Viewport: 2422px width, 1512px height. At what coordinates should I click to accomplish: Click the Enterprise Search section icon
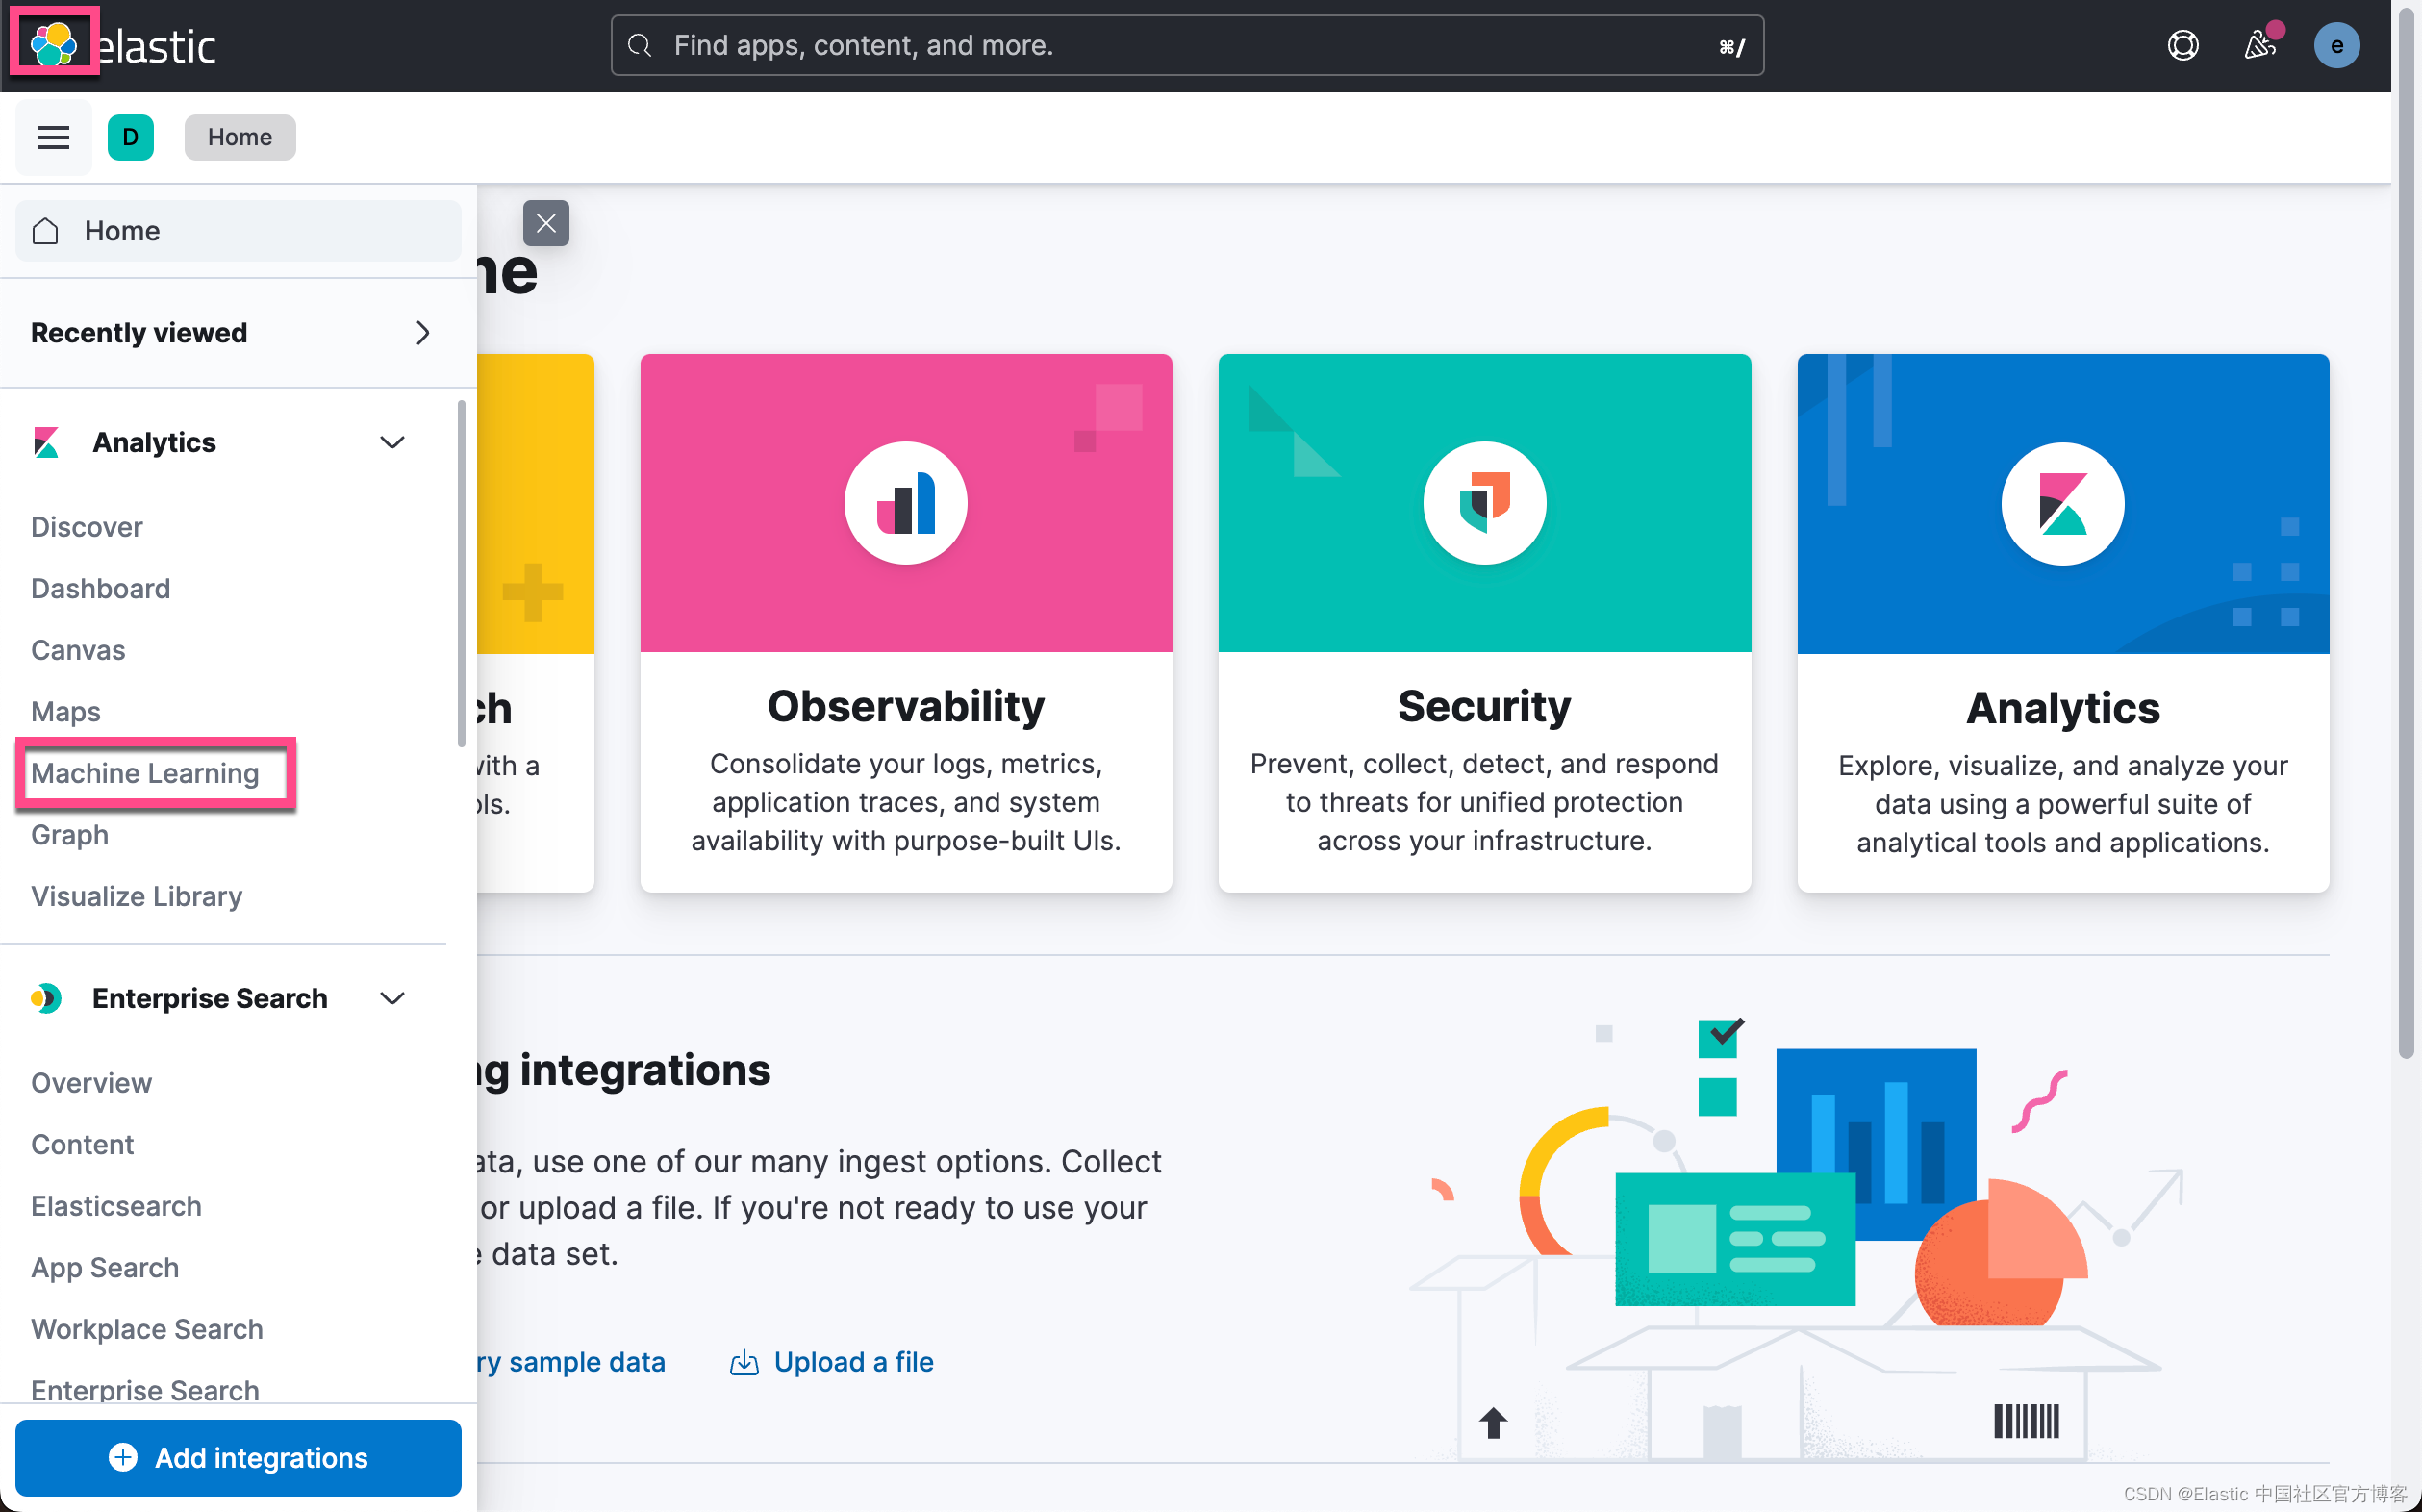pos(46,998)
